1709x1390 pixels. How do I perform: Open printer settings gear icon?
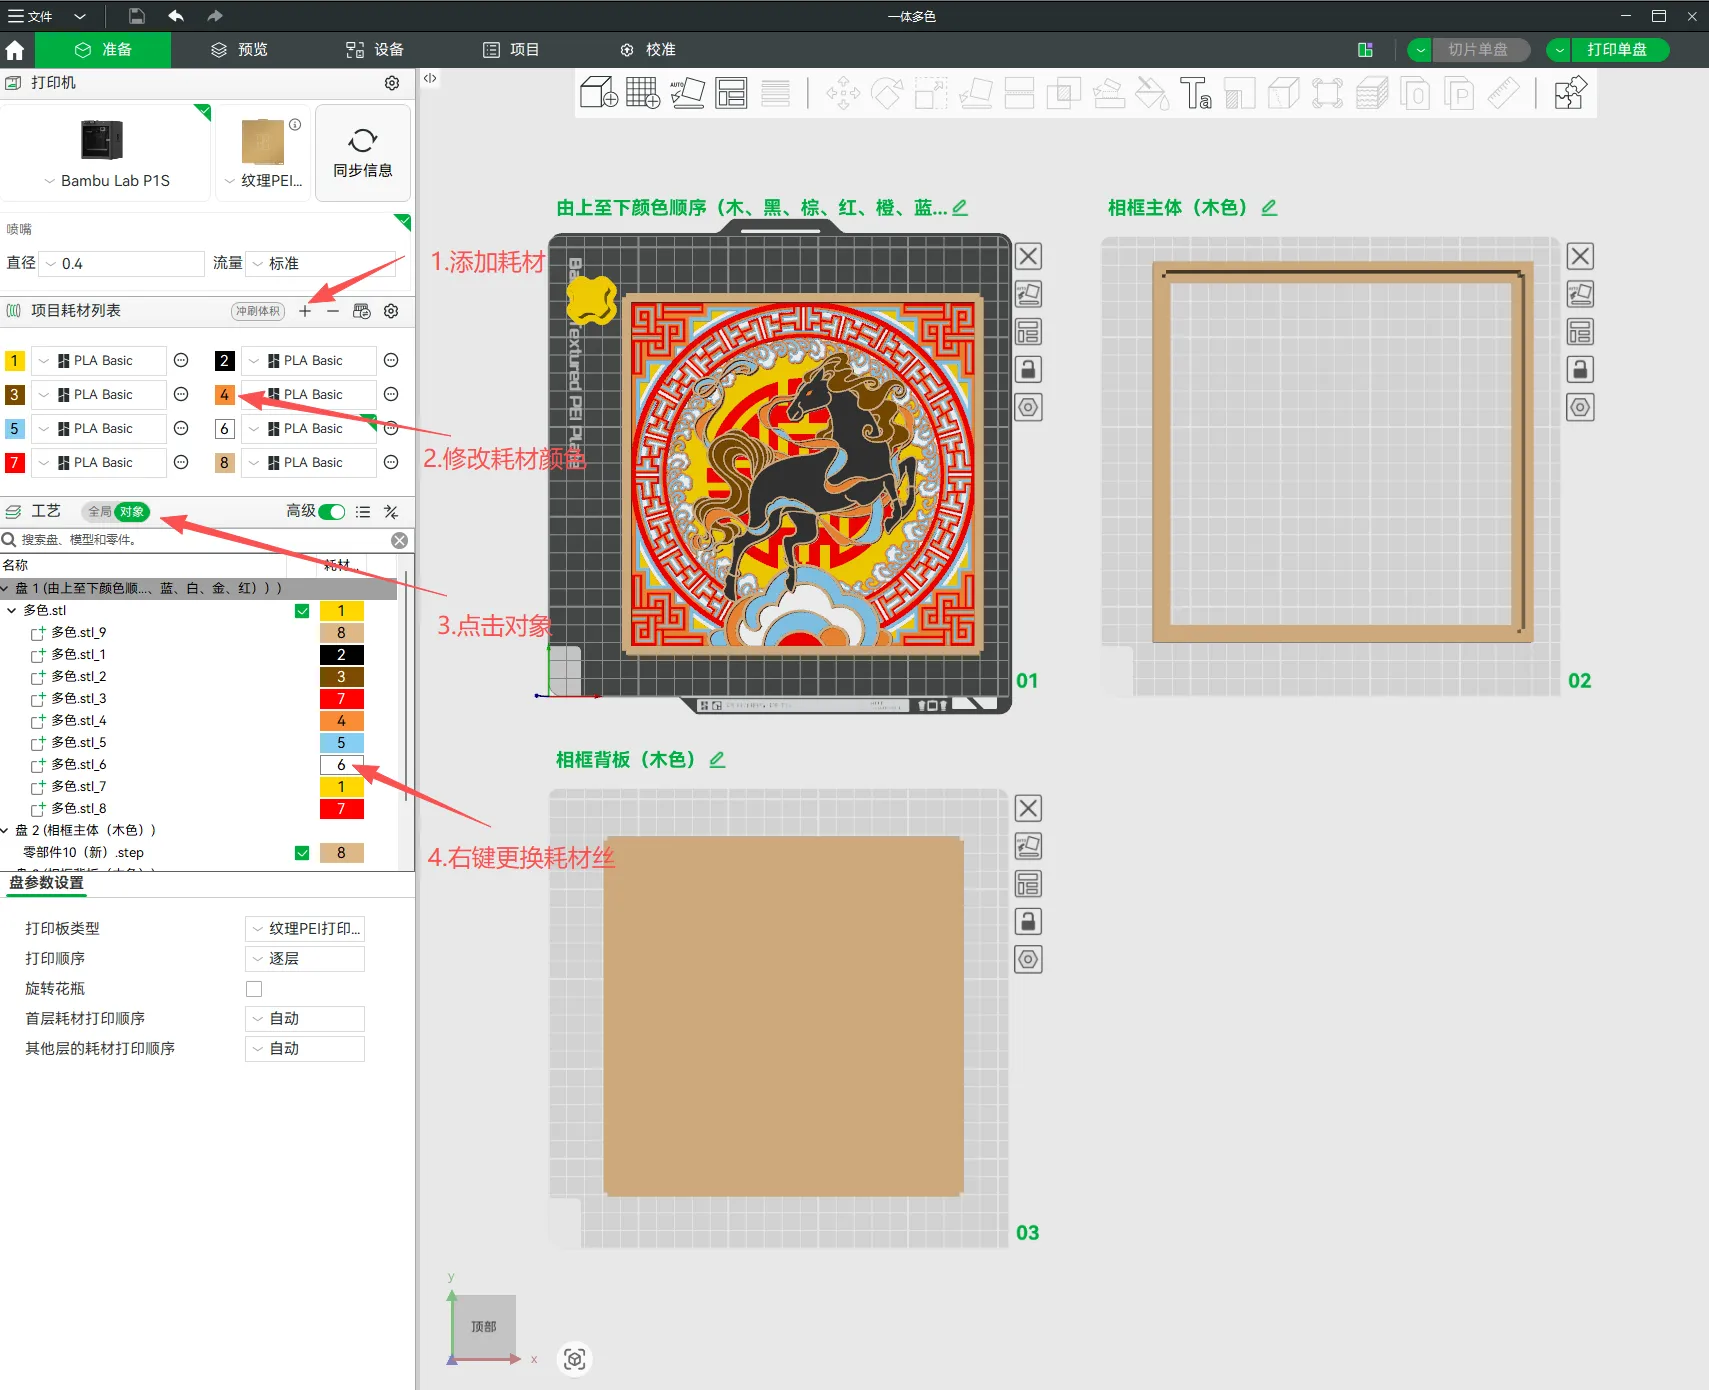click(392, 83)
